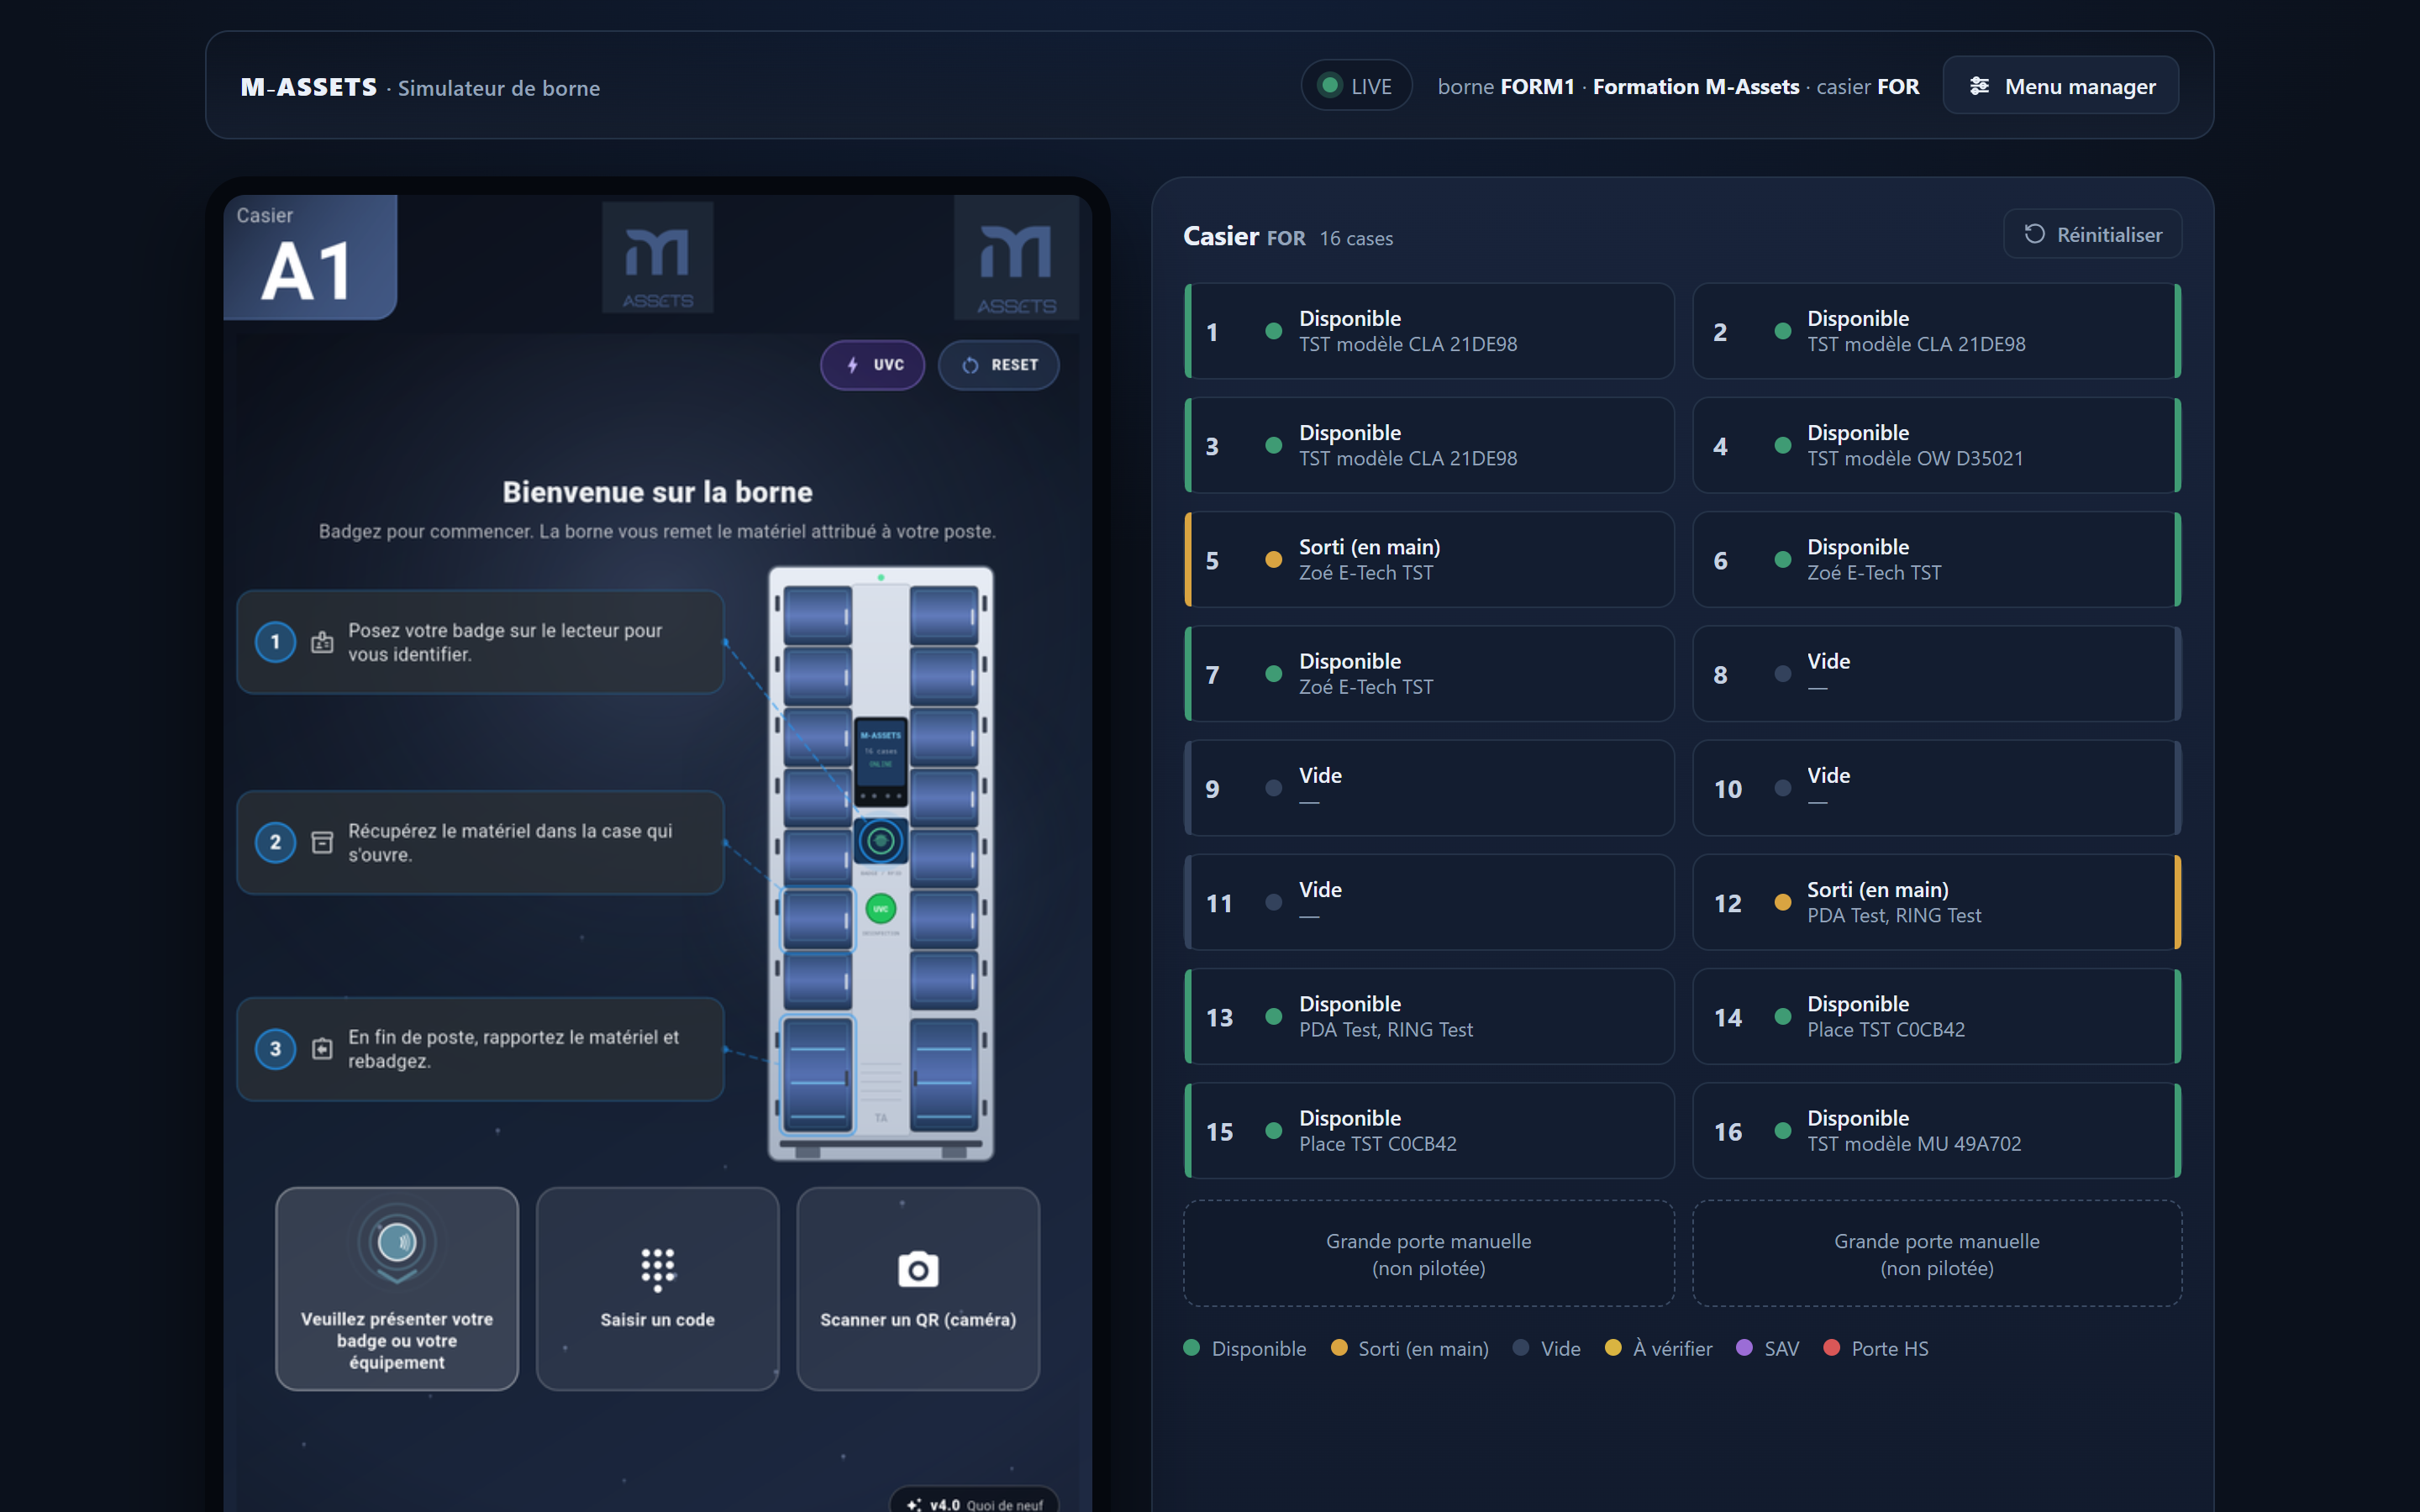This screenshot has height=1512, width=2420.
Task: Click the badge reader icon tile
Action: click(x=397, y=1288)
